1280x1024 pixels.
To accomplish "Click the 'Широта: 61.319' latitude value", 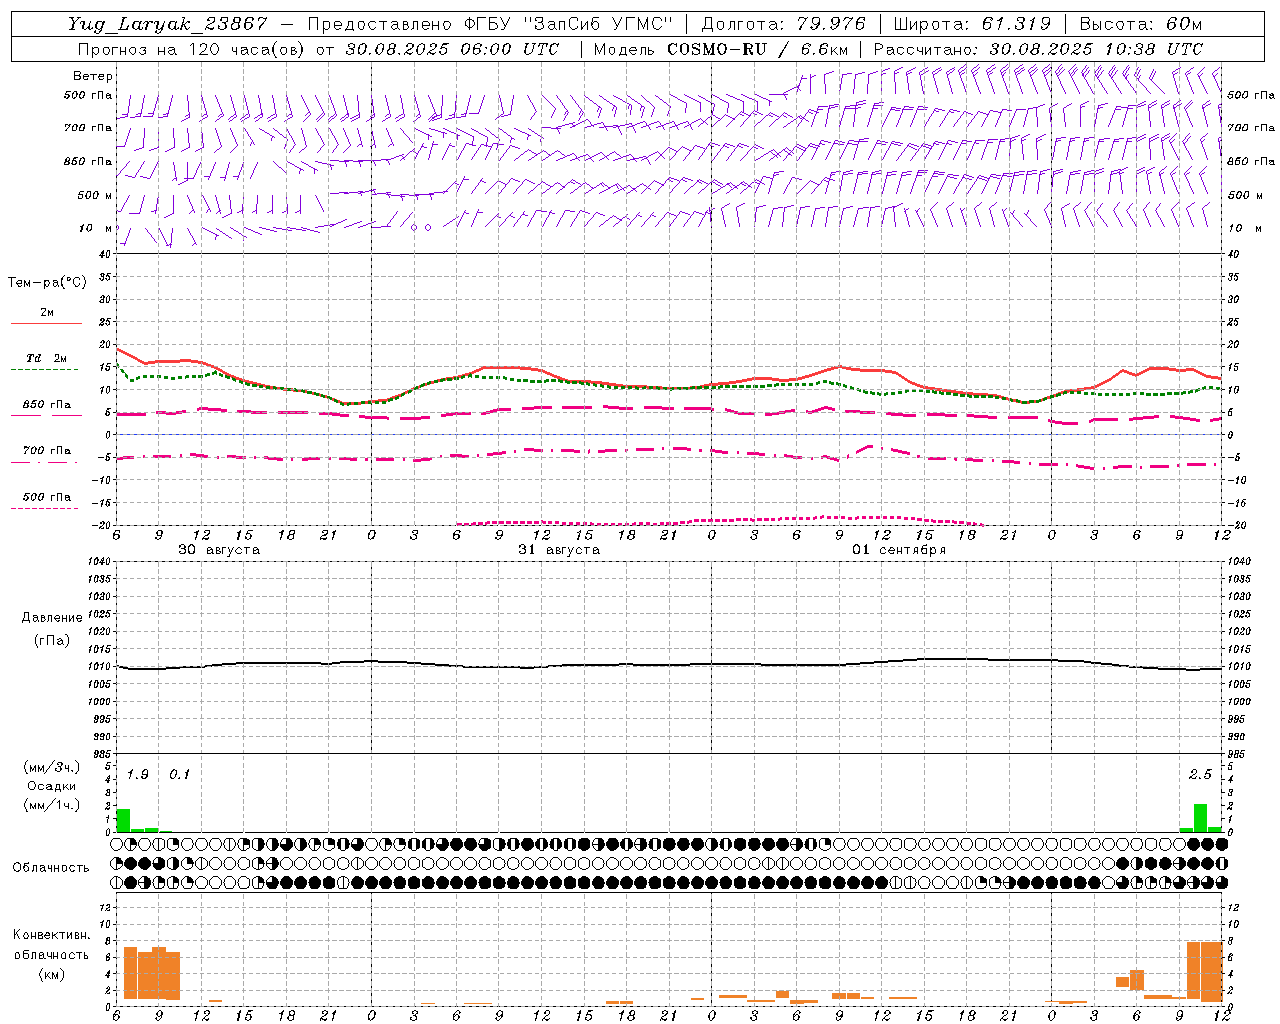I will coord(971,24).
